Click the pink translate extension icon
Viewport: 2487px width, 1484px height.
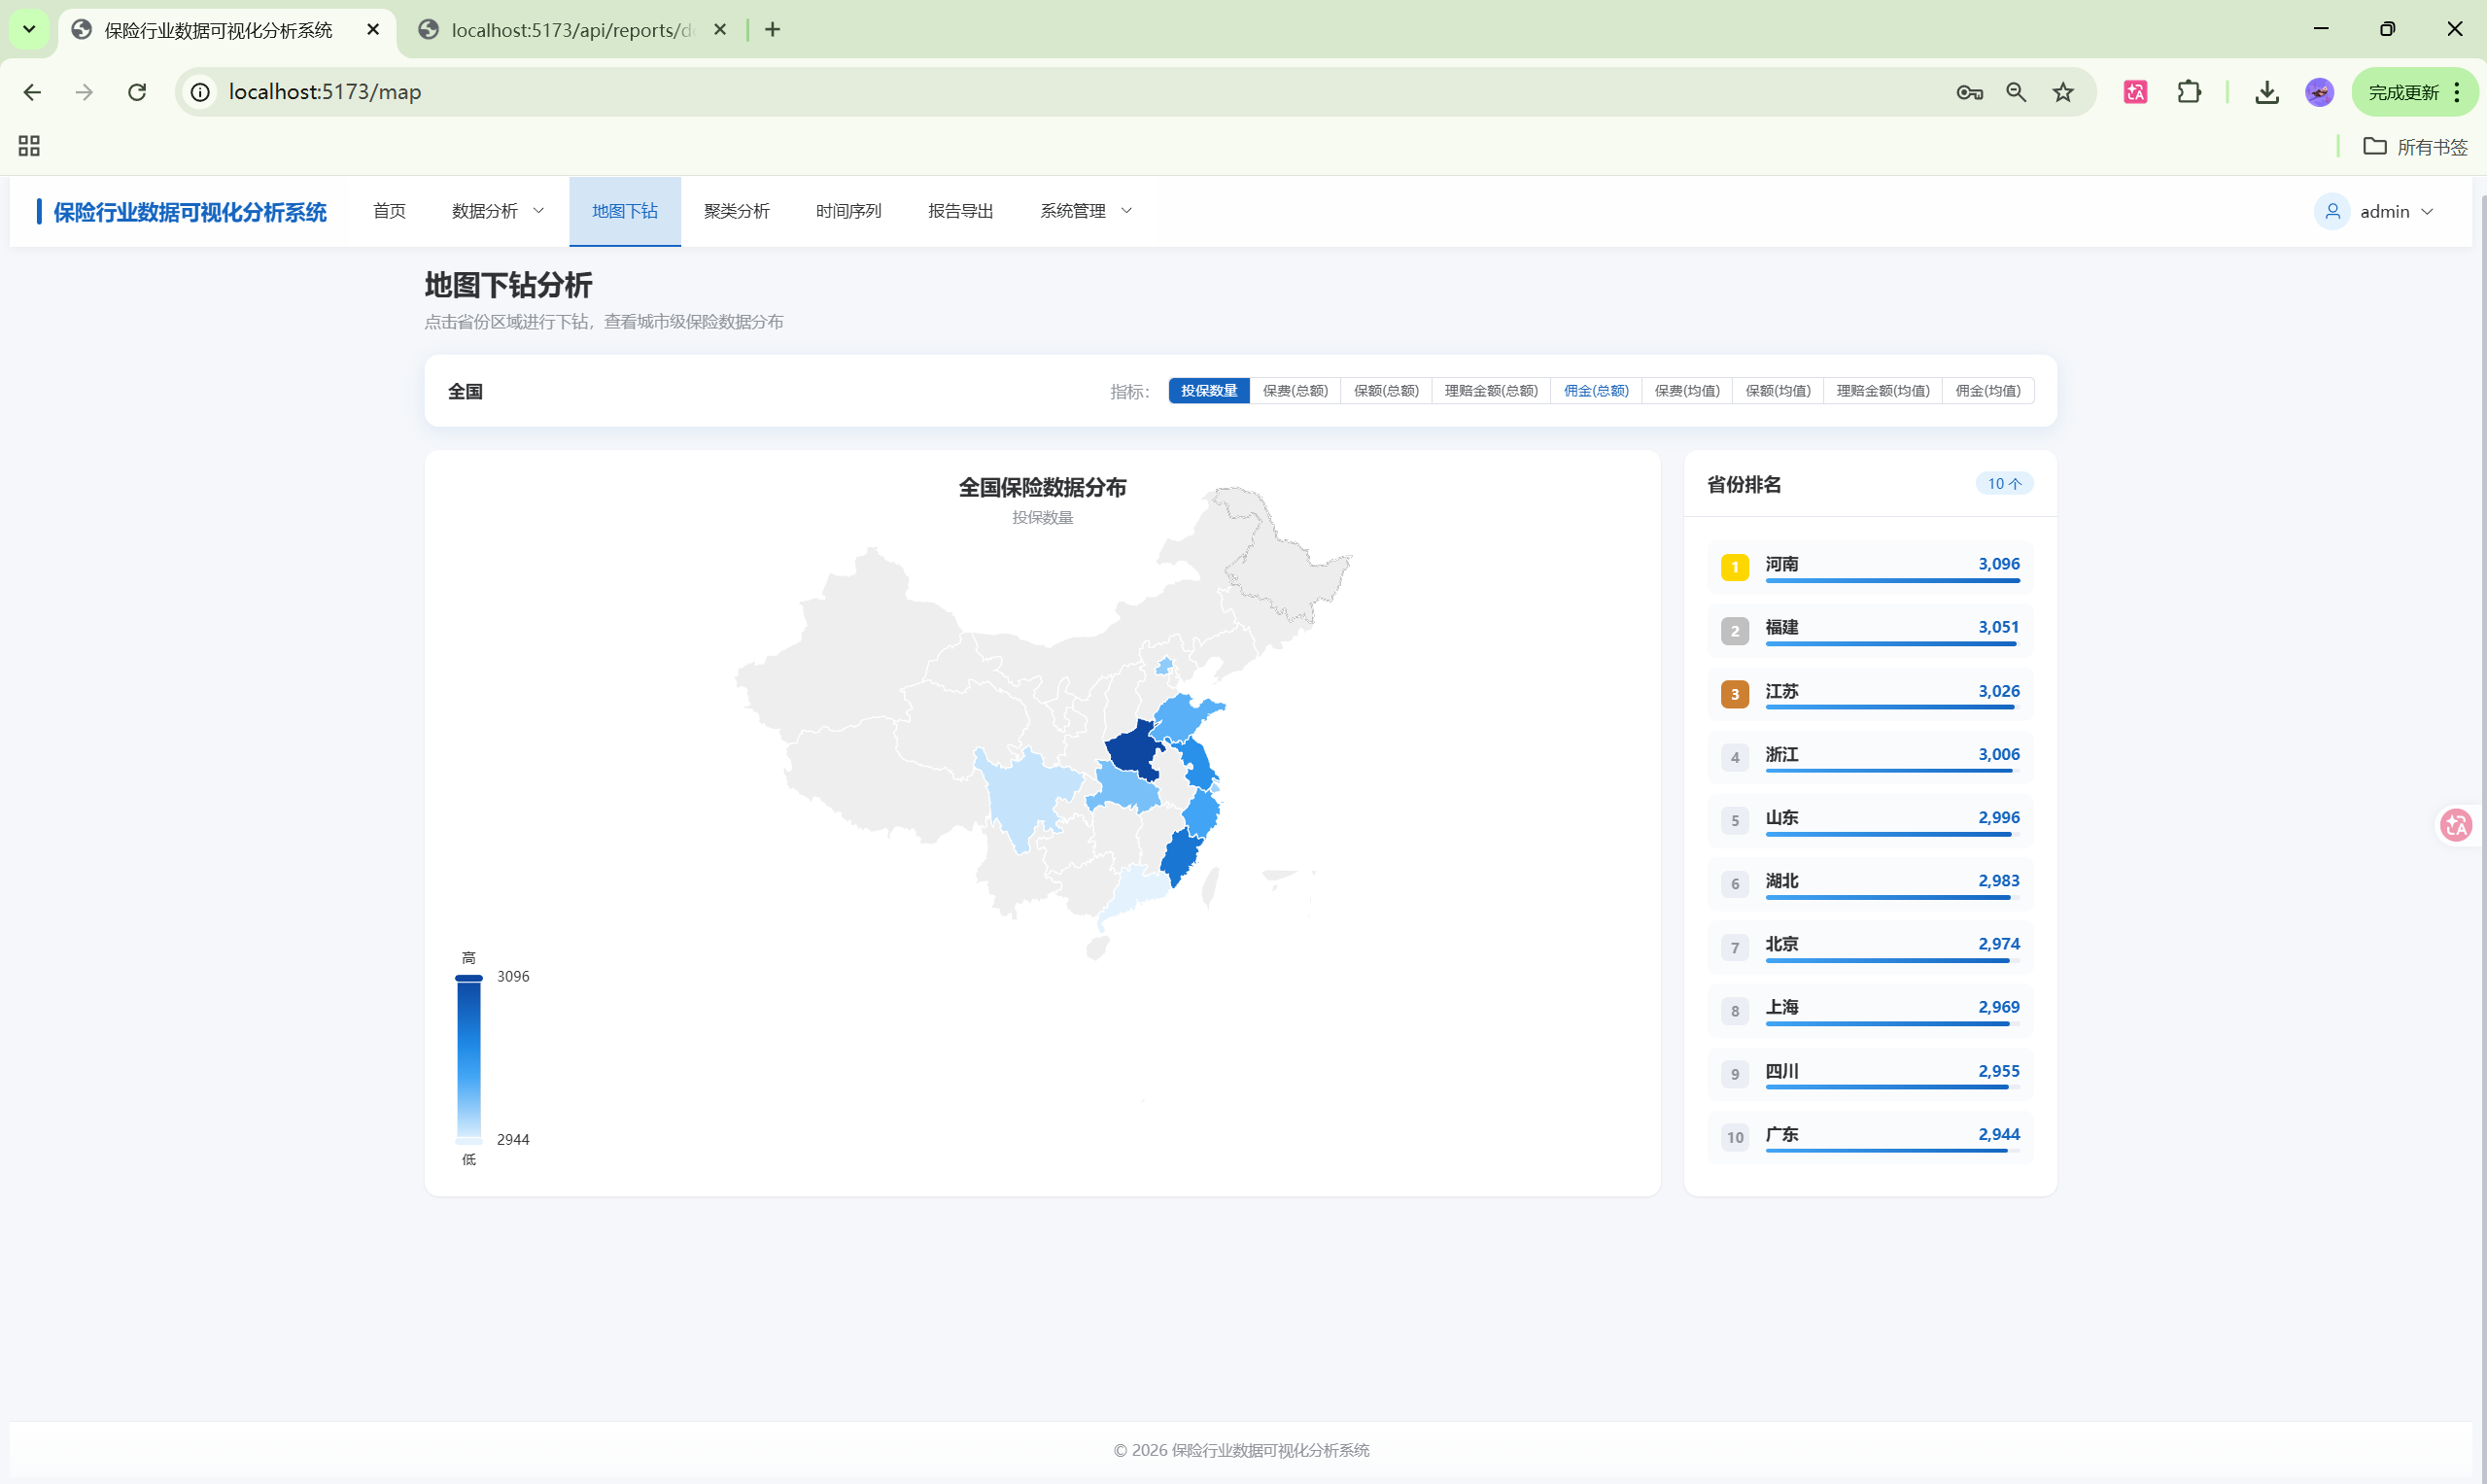2135,92
